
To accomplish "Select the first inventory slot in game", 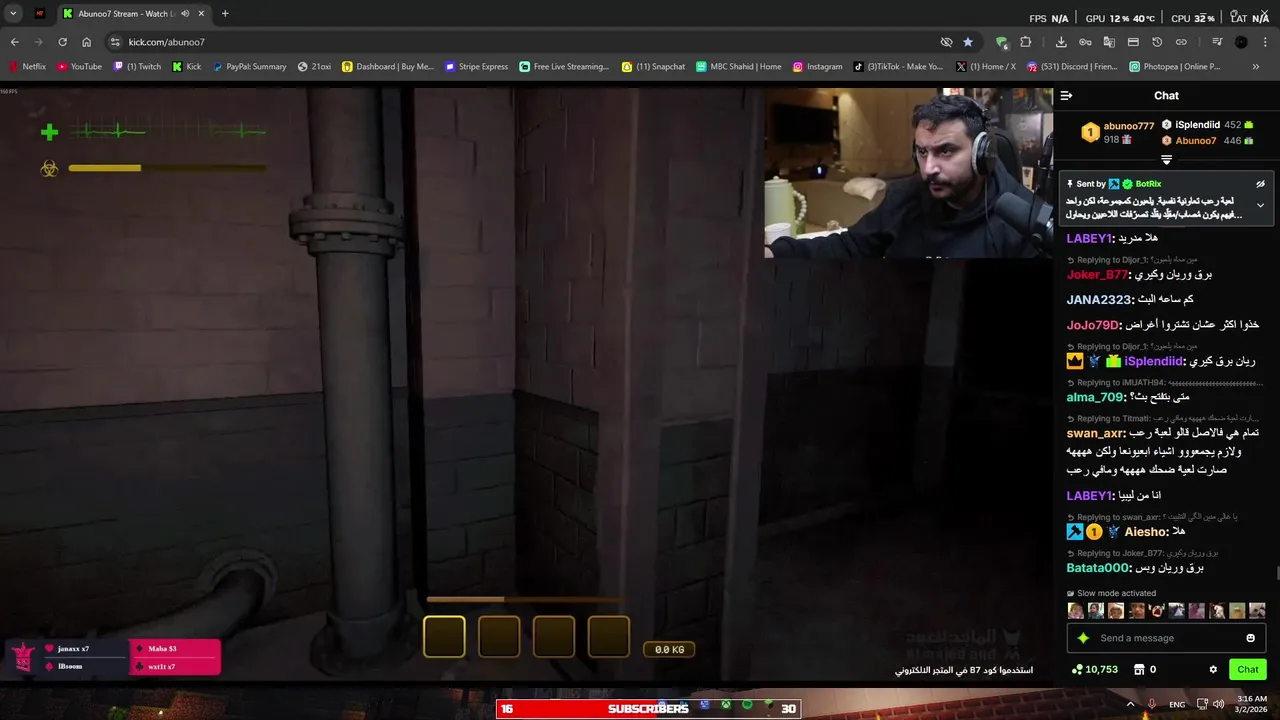I will coord(444,637).
